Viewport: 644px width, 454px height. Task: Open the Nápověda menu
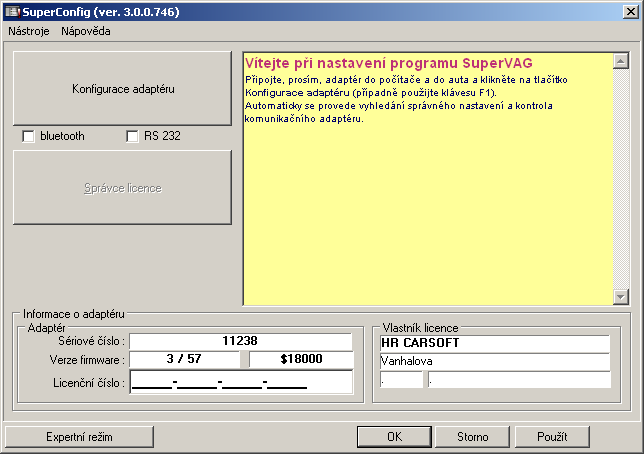(x=85, y=31)
